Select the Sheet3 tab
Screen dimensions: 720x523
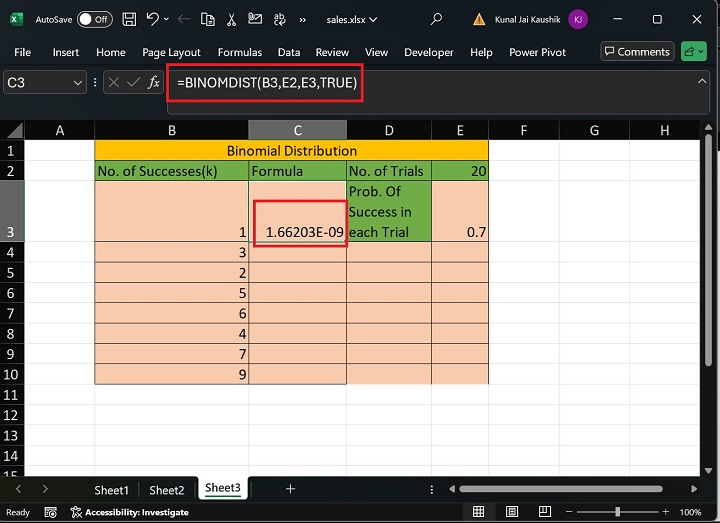point(223,488)
